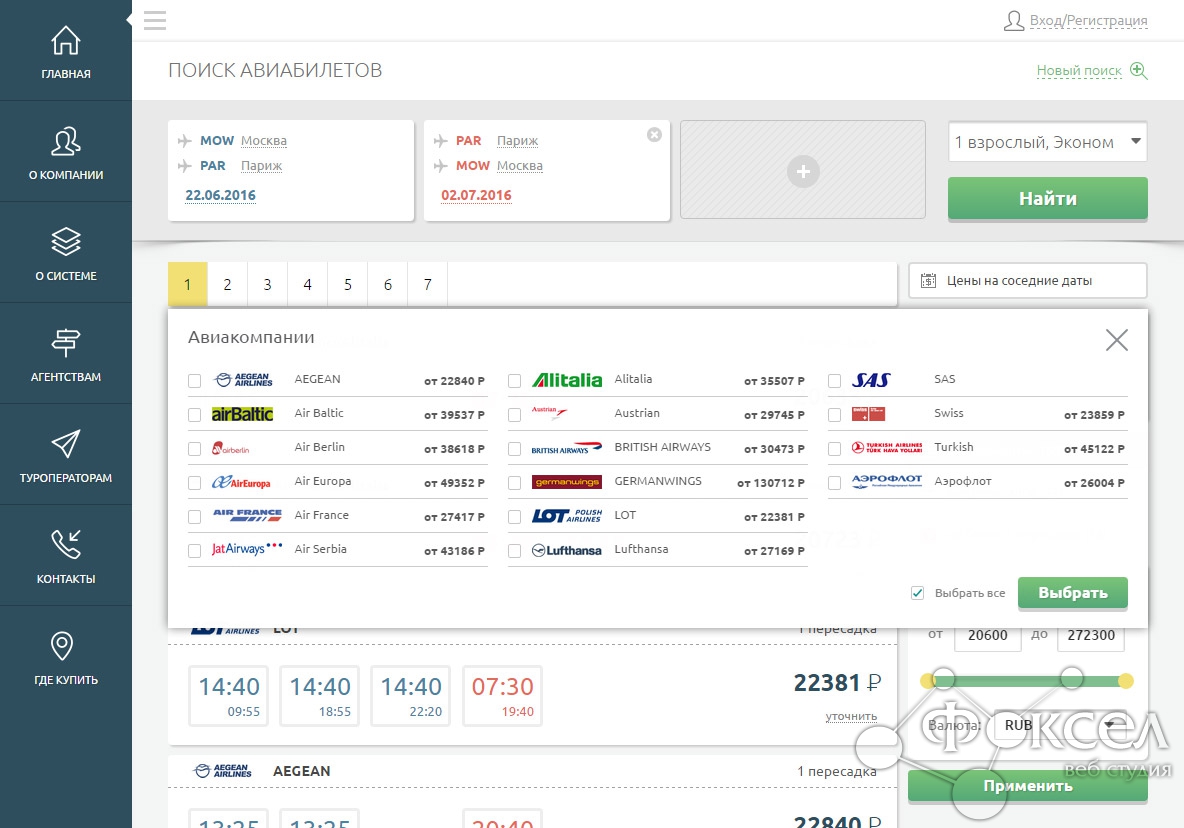The image size is (1184, 828).
Task: Click the Aegean Airlines logo
Action: [x=243, y=380]
